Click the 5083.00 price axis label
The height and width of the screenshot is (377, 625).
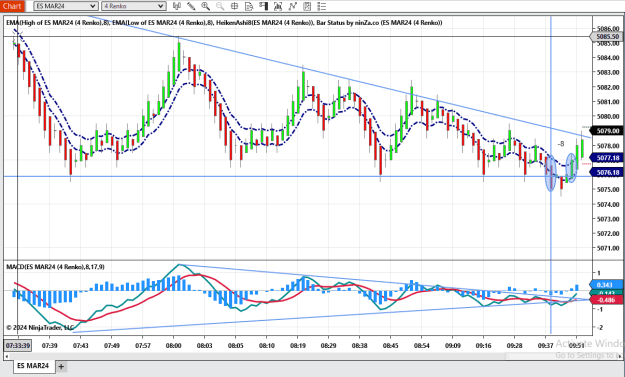coord(609,73)
